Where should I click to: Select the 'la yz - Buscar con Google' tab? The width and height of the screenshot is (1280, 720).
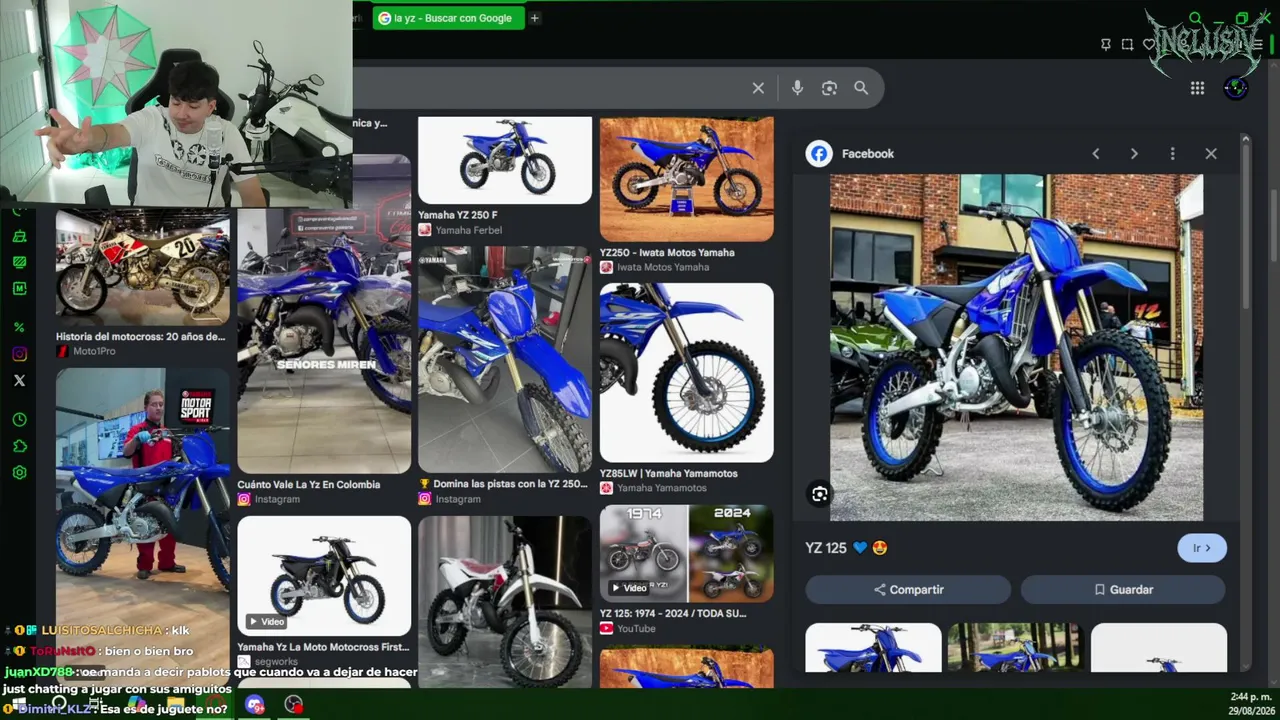point(448,18)
